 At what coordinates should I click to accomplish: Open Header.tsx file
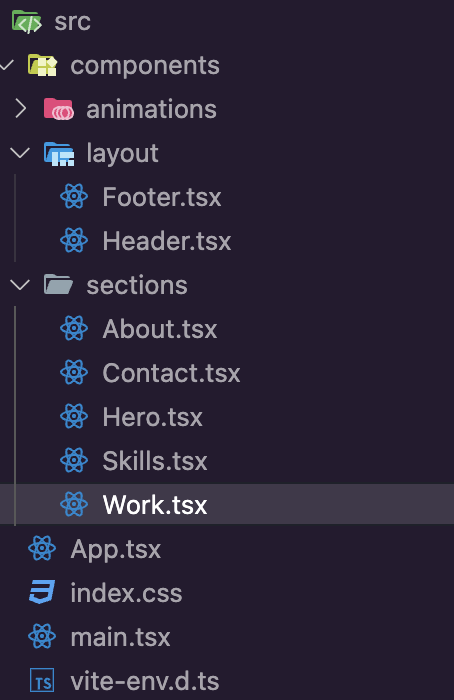(x=167, y=241)
